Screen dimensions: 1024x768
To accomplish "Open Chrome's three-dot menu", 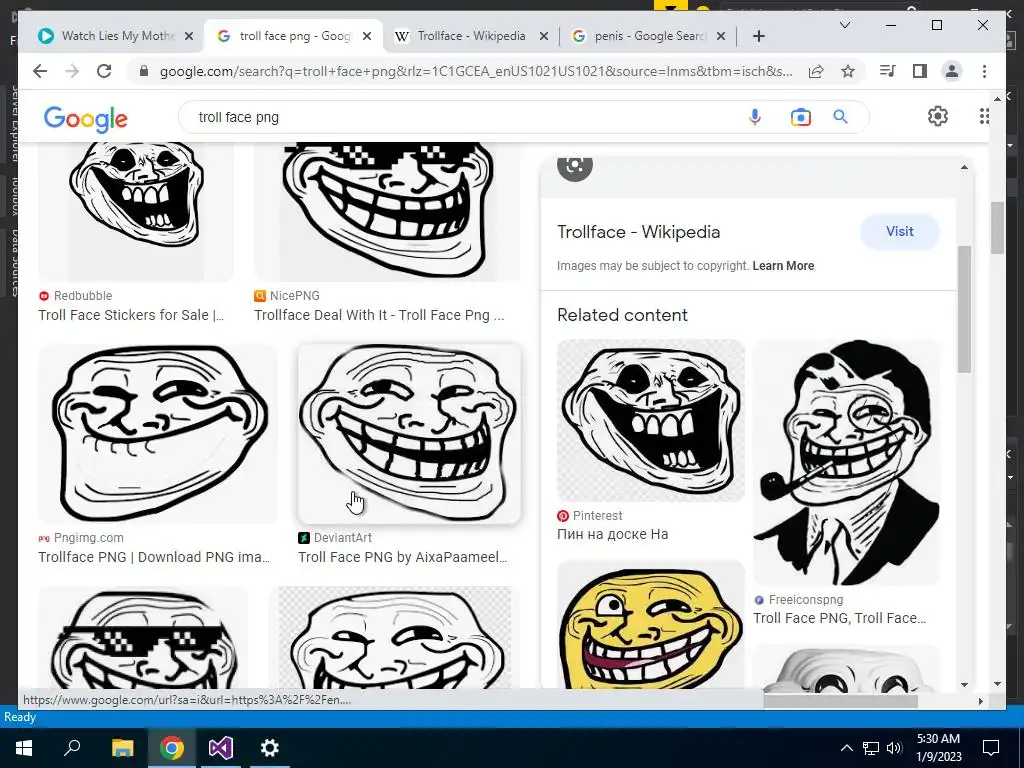I will coord(984,71).
